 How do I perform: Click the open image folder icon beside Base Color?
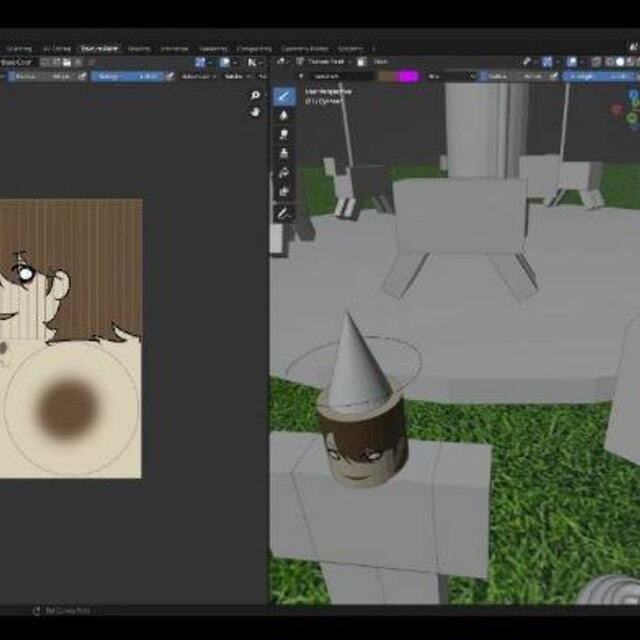pyautogui.click(x=67, y=62)
